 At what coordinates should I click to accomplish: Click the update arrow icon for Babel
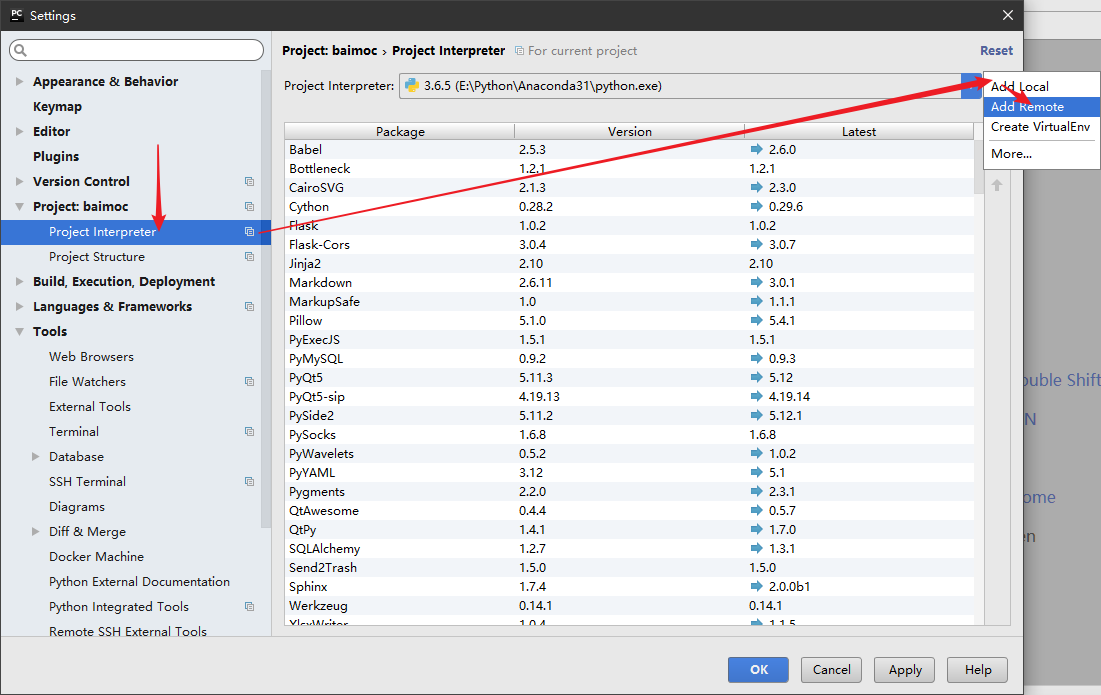click(756, 149)
